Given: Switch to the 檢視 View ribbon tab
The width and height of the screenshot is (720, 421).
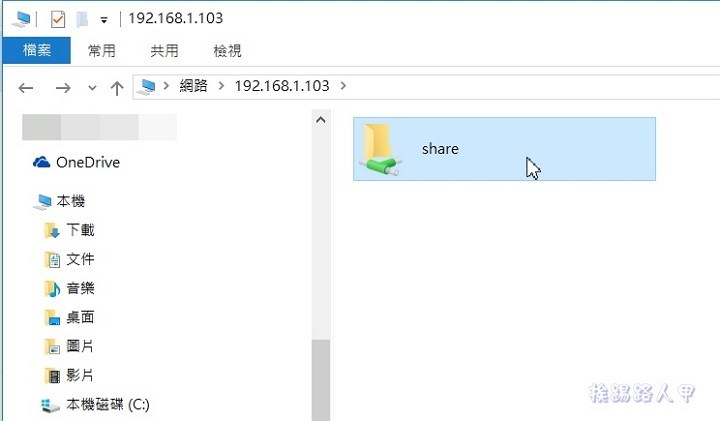Looking at the screenshot, I should click(227, 51).
